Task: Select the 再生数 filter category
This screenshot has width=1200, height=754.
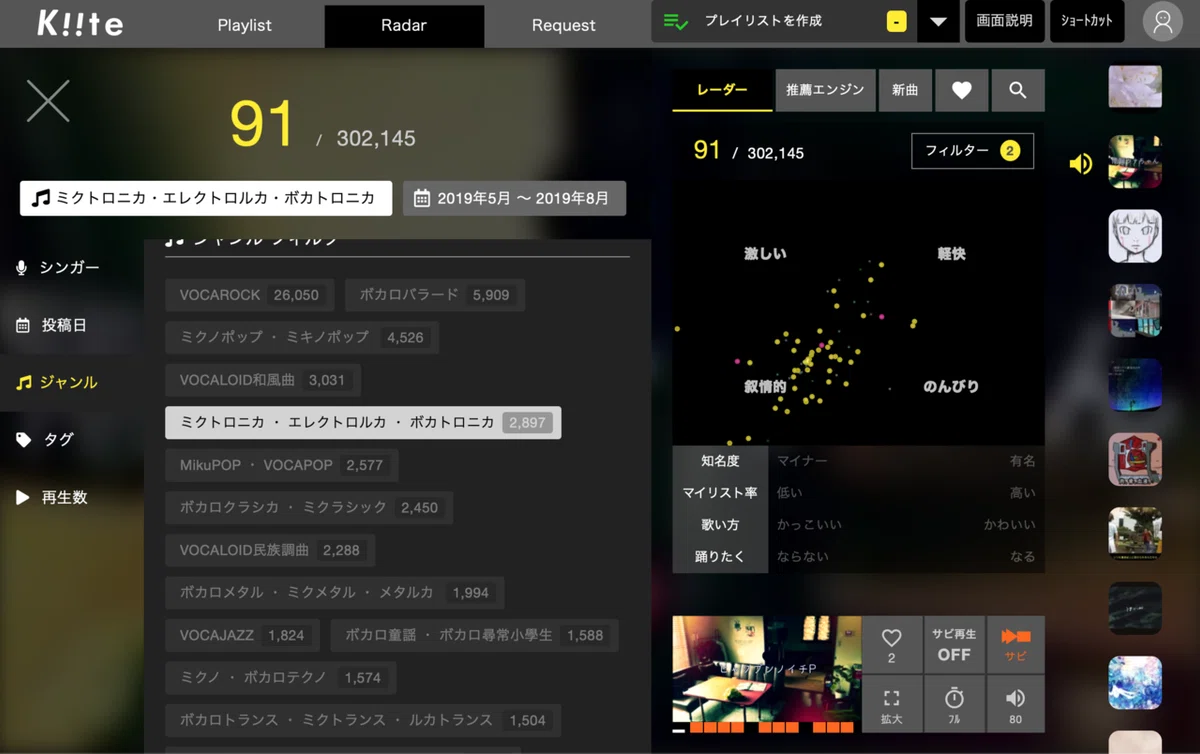Action: coord(52,497)
